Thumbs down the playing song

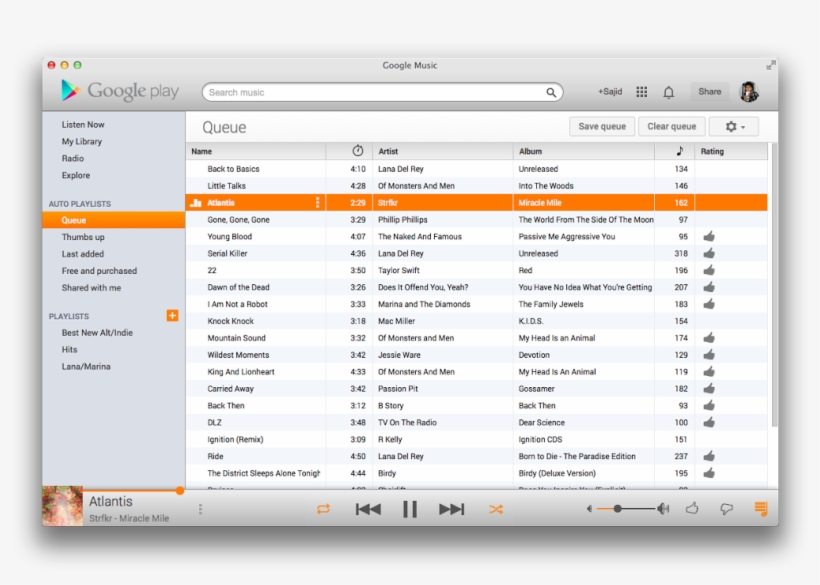(726, 509)
